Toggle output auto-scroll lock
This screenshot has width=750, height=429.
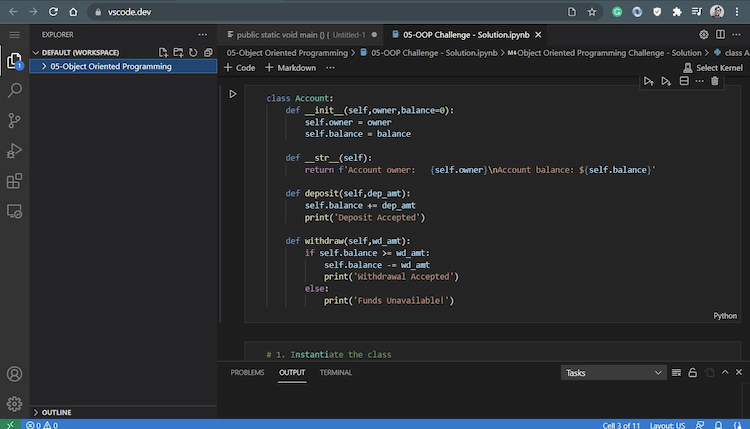point(693,373)
